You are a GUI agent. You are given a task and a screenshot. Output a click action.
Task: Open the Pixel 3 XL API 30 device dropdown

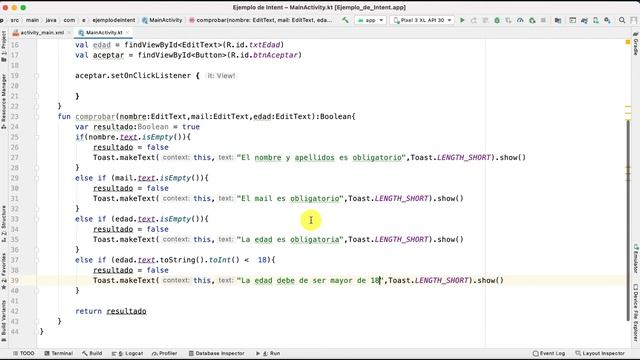pos(422,20)
